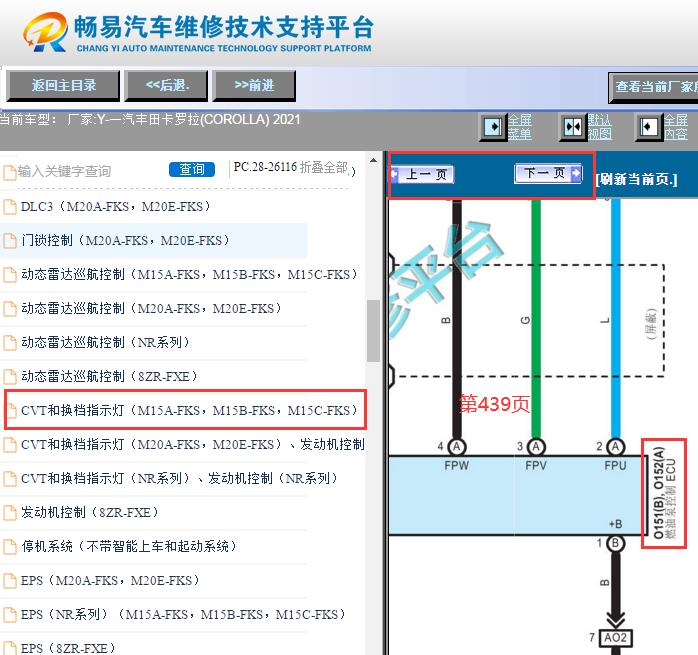Click document icon beside 动态雷达巡航控制 (NR系列)
This screenshot has width=698, height=655.
tap(10, 342)
